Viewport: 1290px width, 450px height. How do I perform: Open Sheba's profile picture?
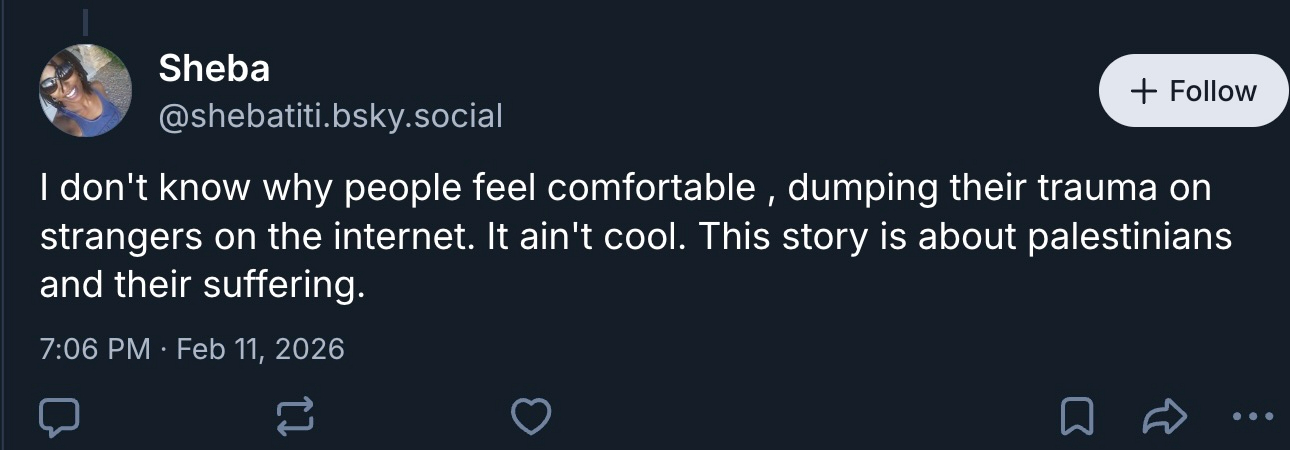tap(86, 91)
